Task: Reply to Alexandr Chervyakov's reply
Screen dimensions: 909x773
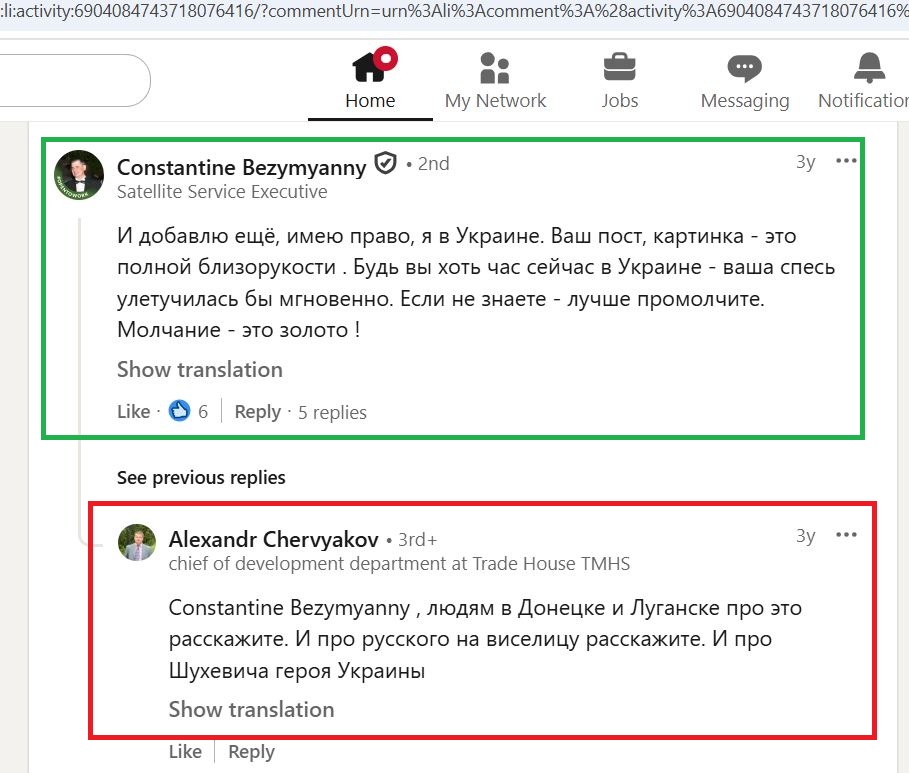Action: [x=251, y=752]
